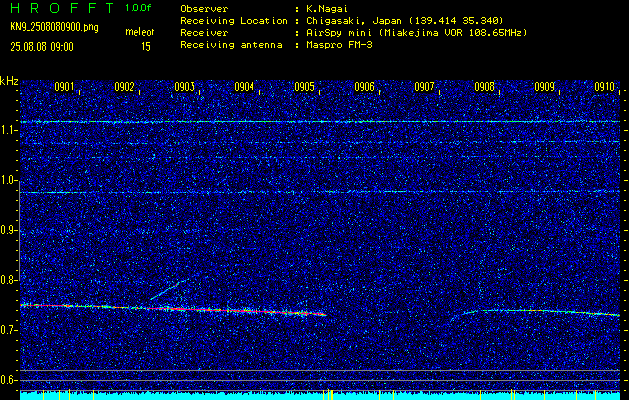Select antenna name Maspro FM-3
The width and height of the screenshot is (629, 400).
339,45
